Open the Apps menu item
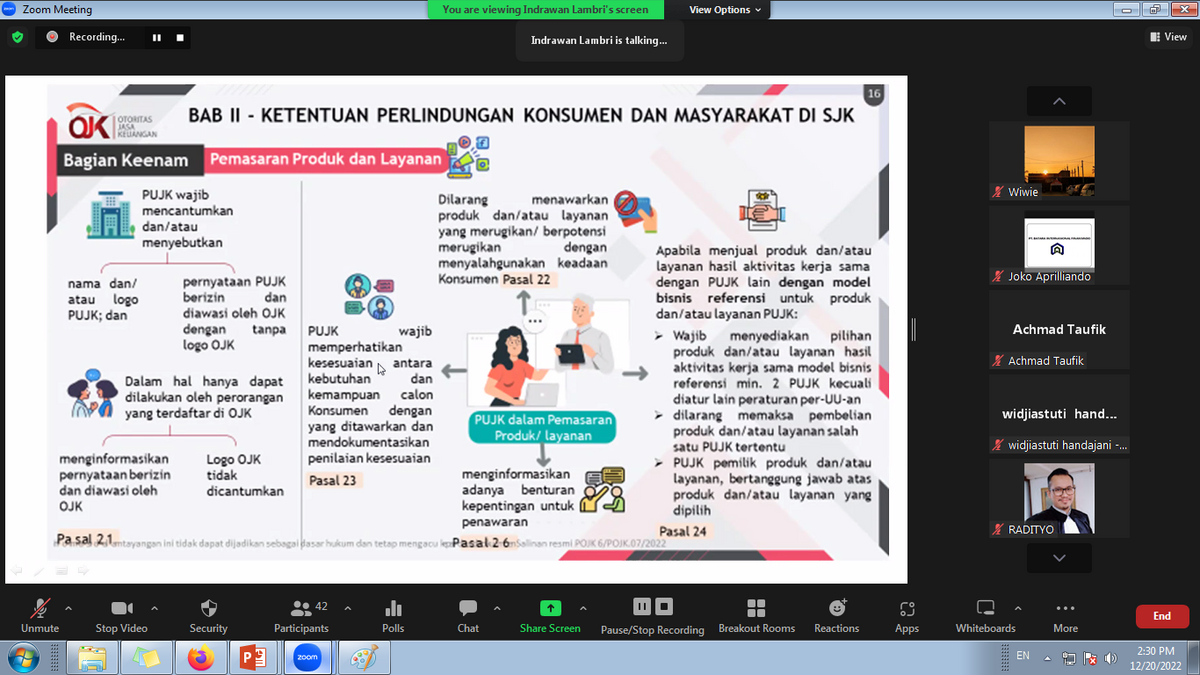This screenshot has width=1200, height=675. click(907, 614)
